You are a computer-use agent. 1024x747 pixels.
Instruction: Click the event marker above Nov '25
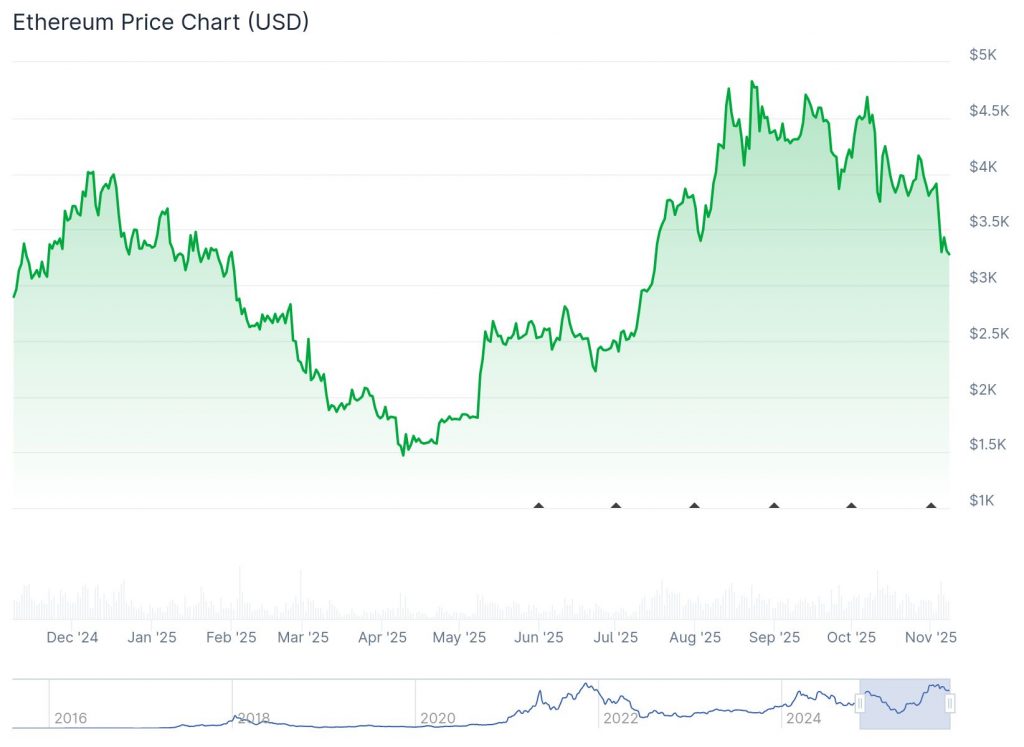point(931,505)
